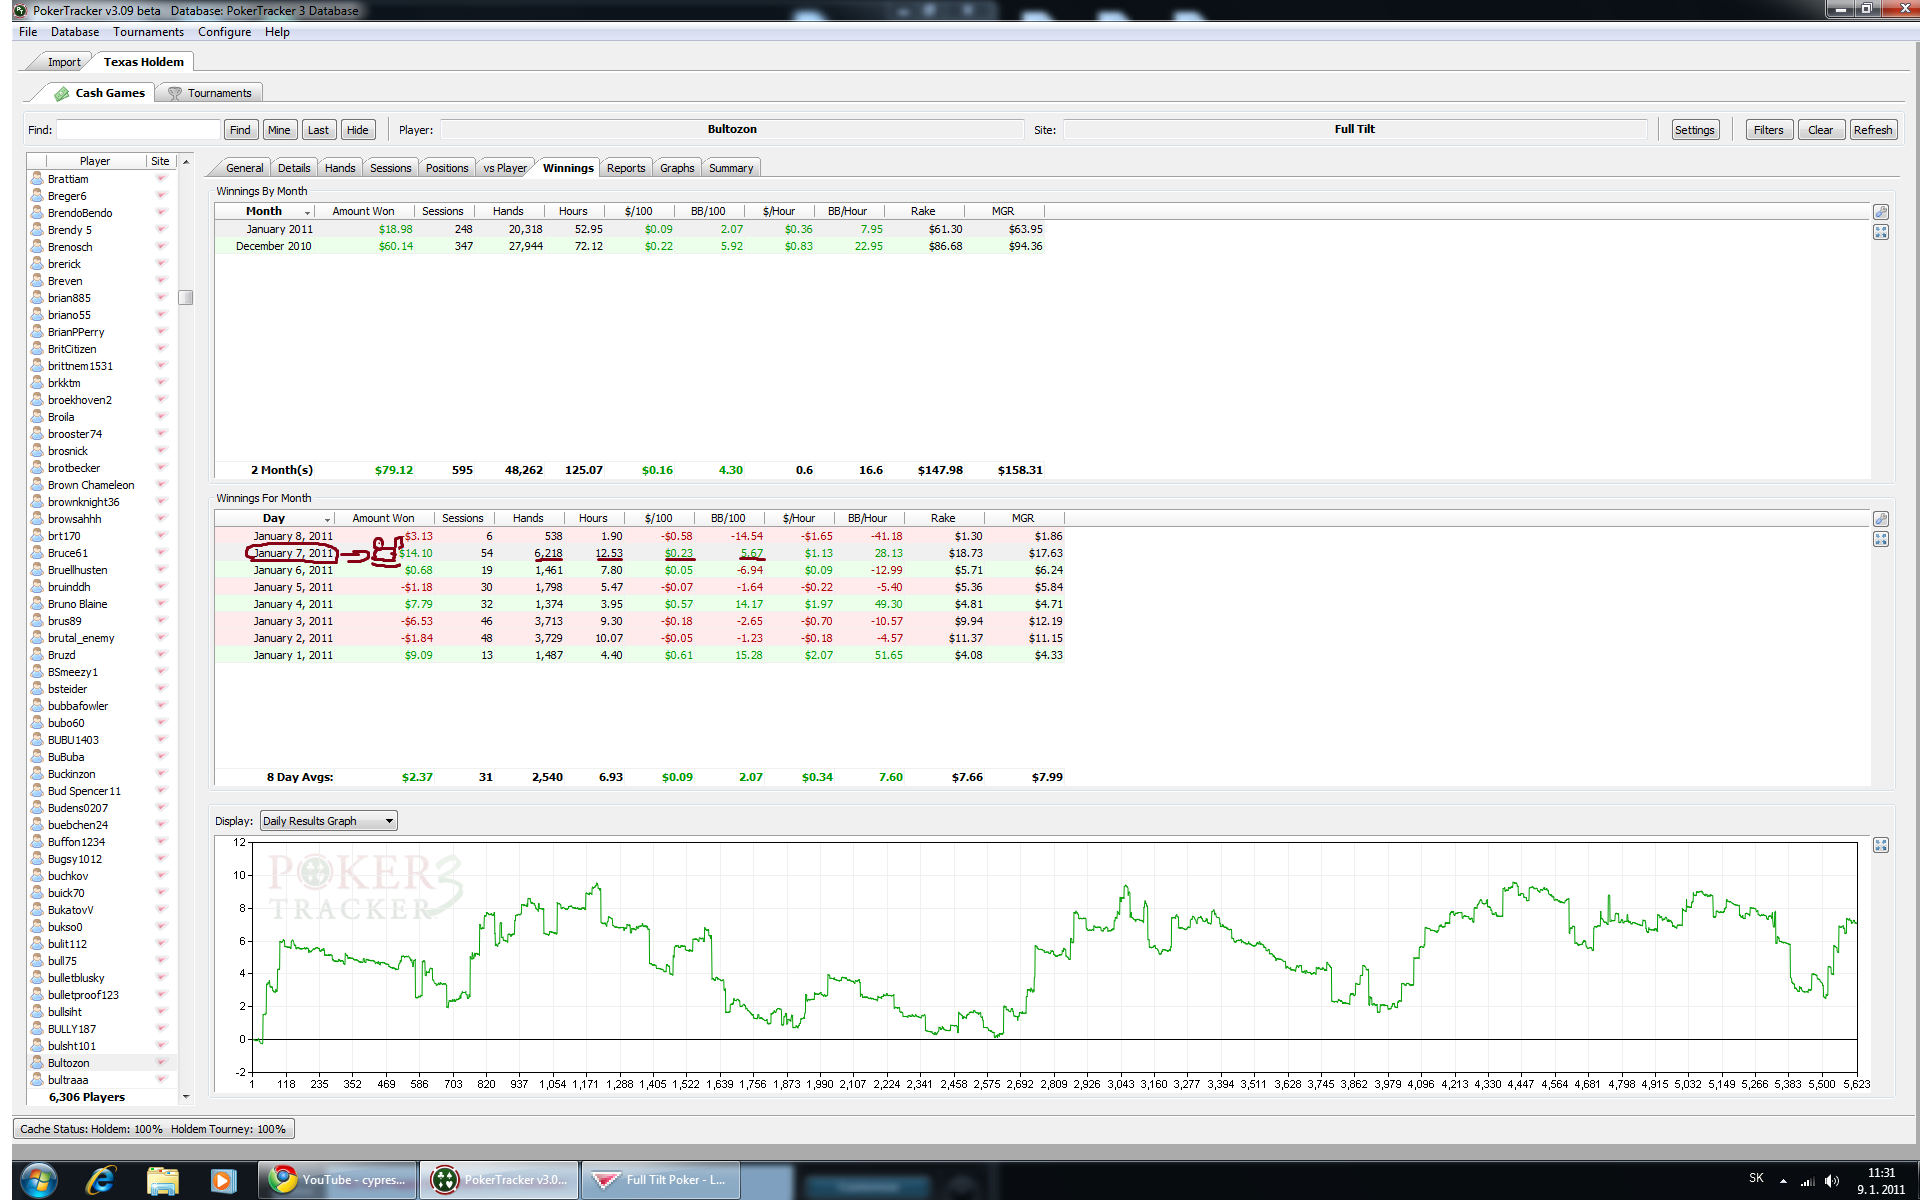
Task: Click the Last button
Action: click(x=318, y=130)
